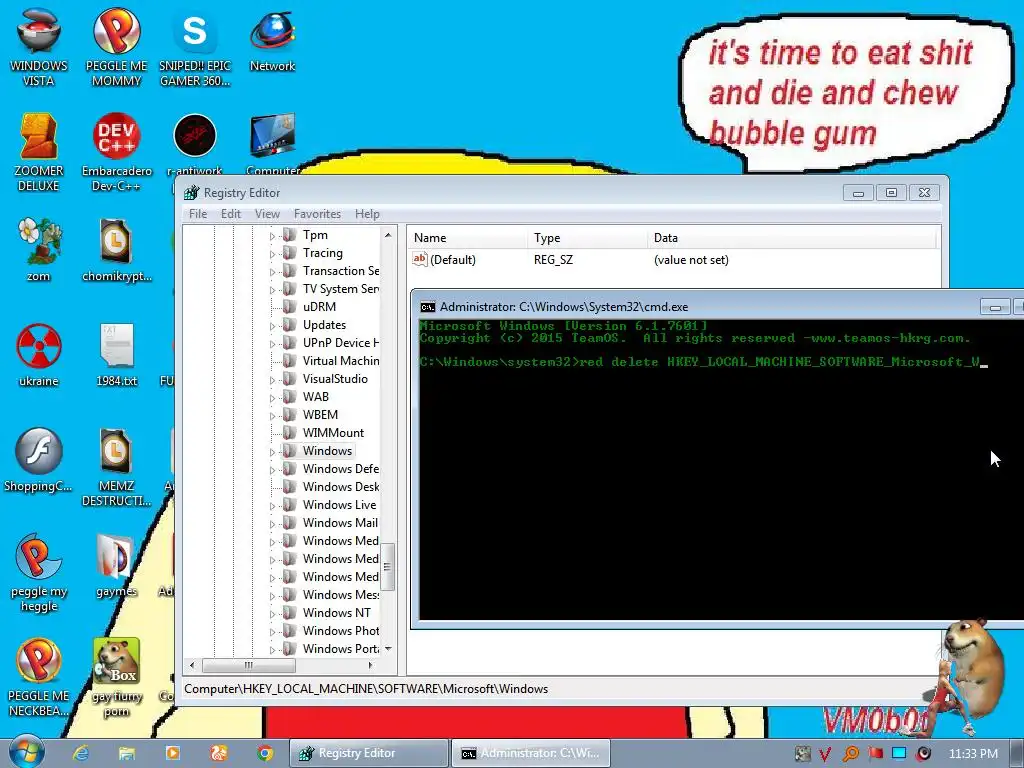
Task: Select the WIMMount key in tree
Action: coord(333,433)
